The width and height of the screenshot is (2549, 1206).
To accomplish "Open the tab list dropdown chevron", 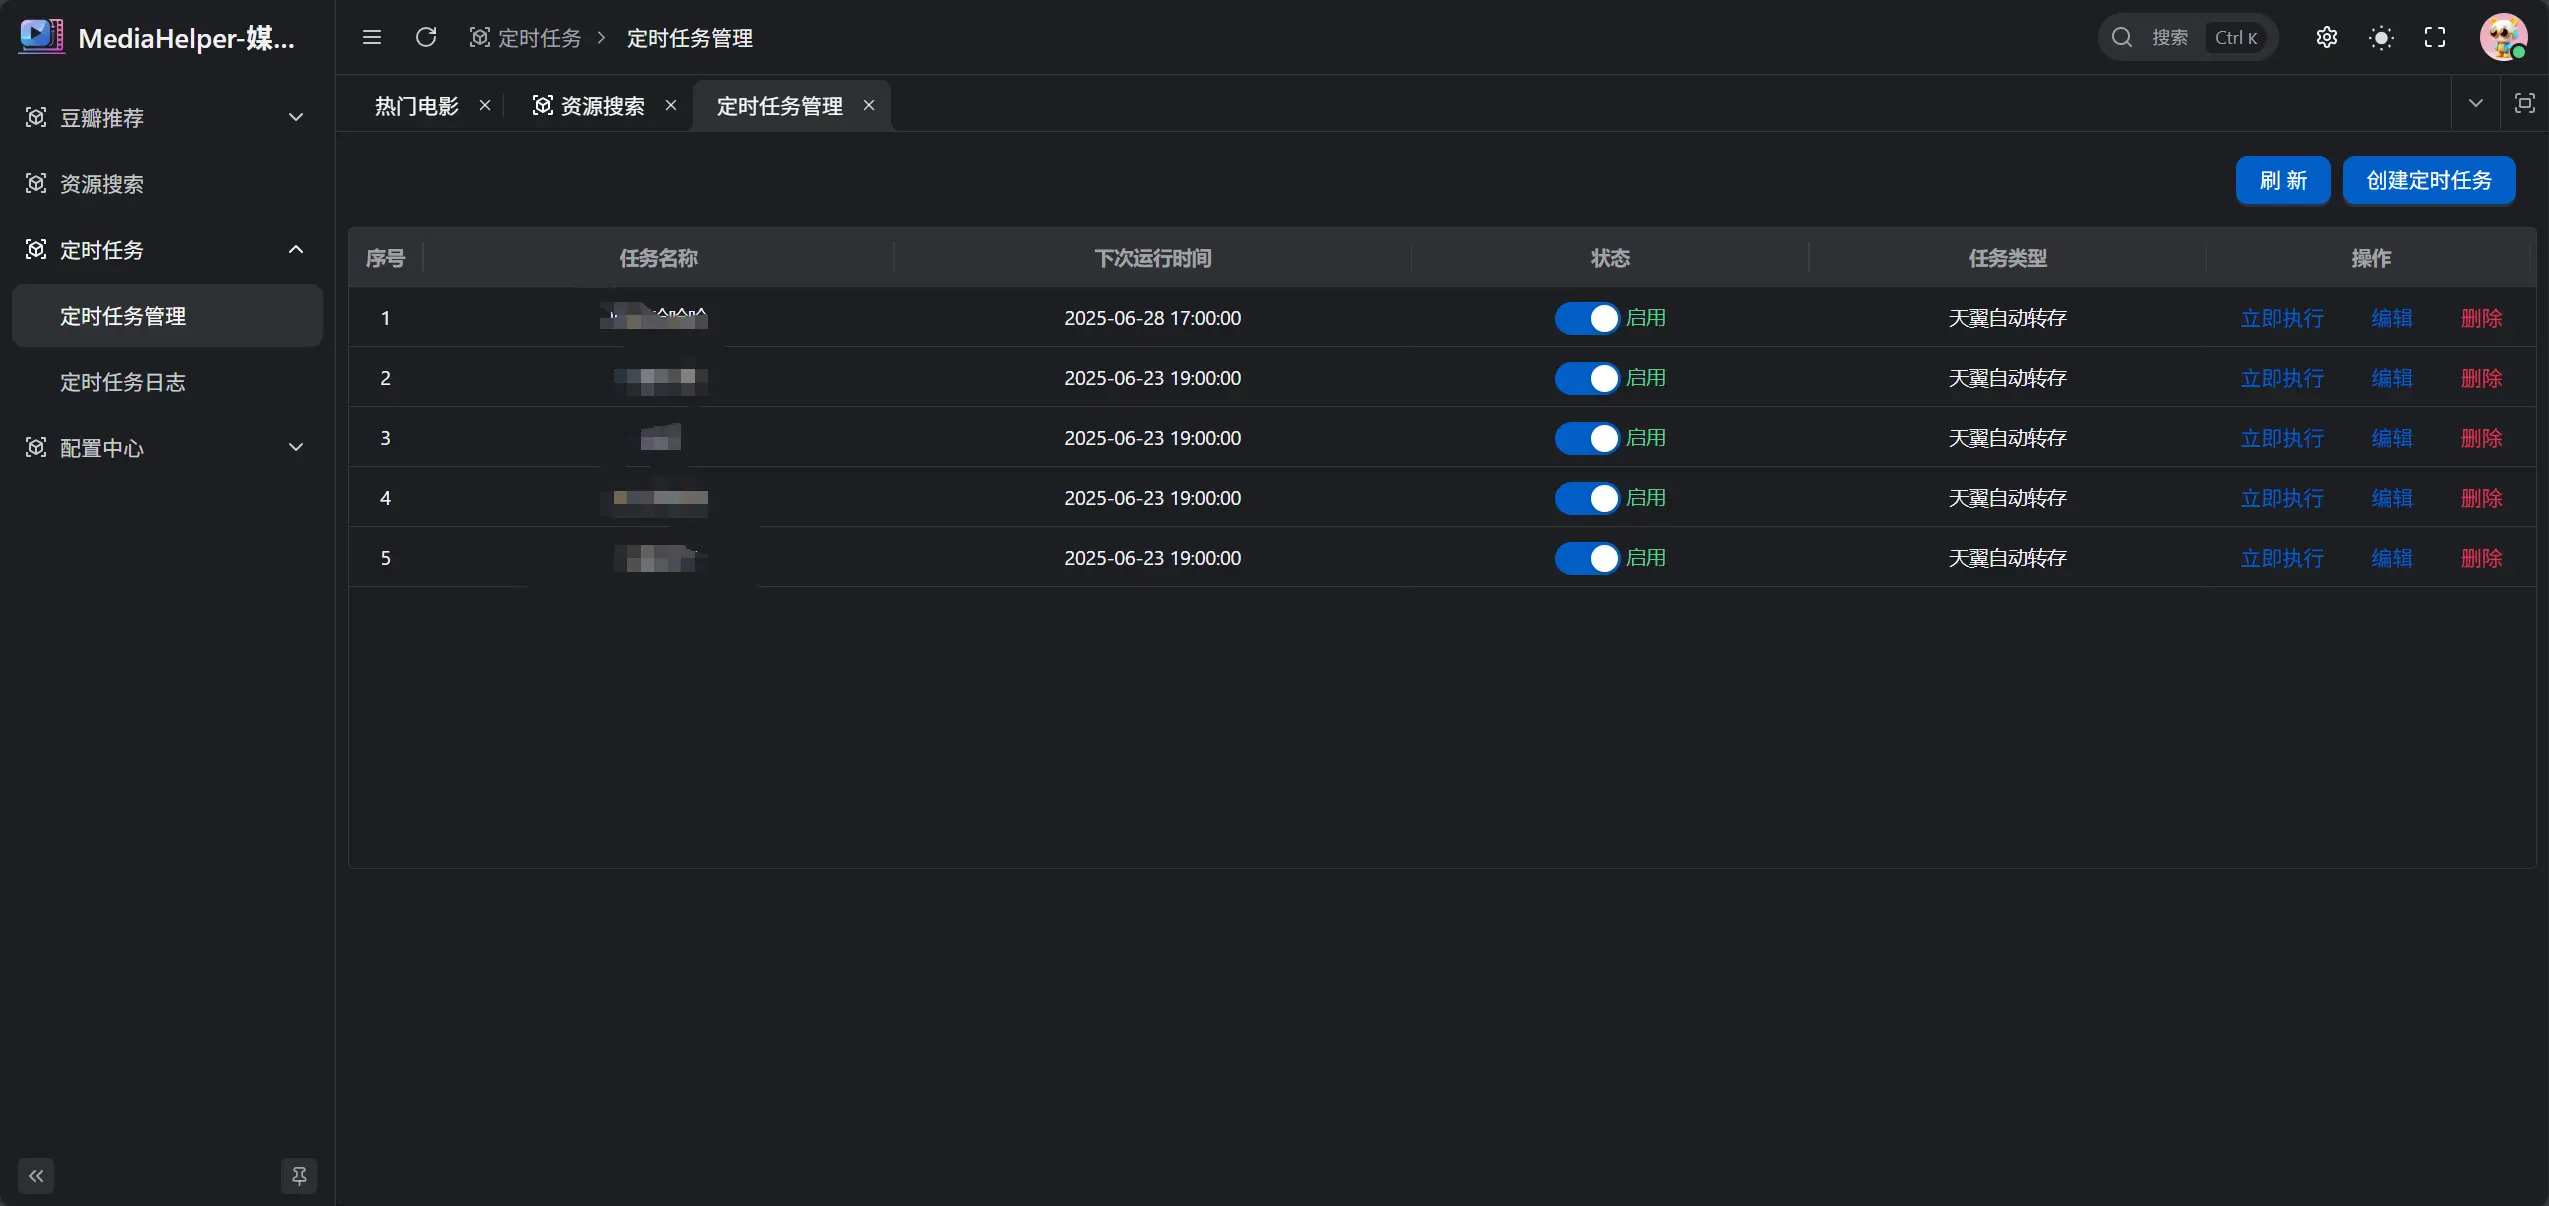I will (x=2476, y=103).
